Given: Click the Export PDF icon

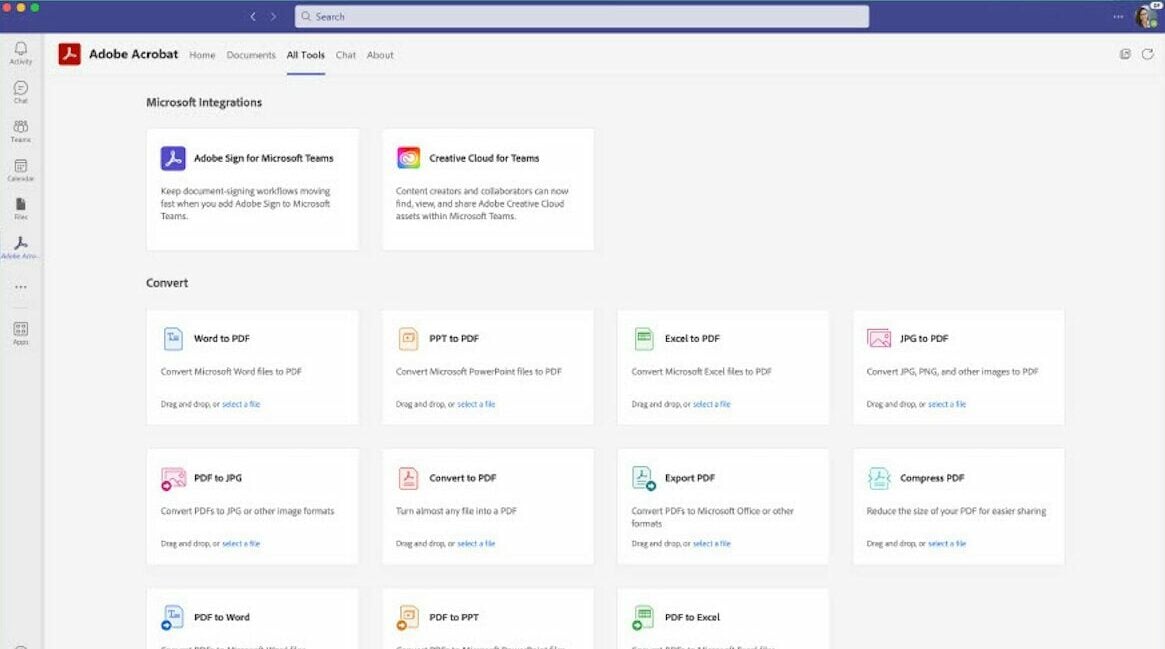Looking at the screenshot, I should [x=643, y=478].
